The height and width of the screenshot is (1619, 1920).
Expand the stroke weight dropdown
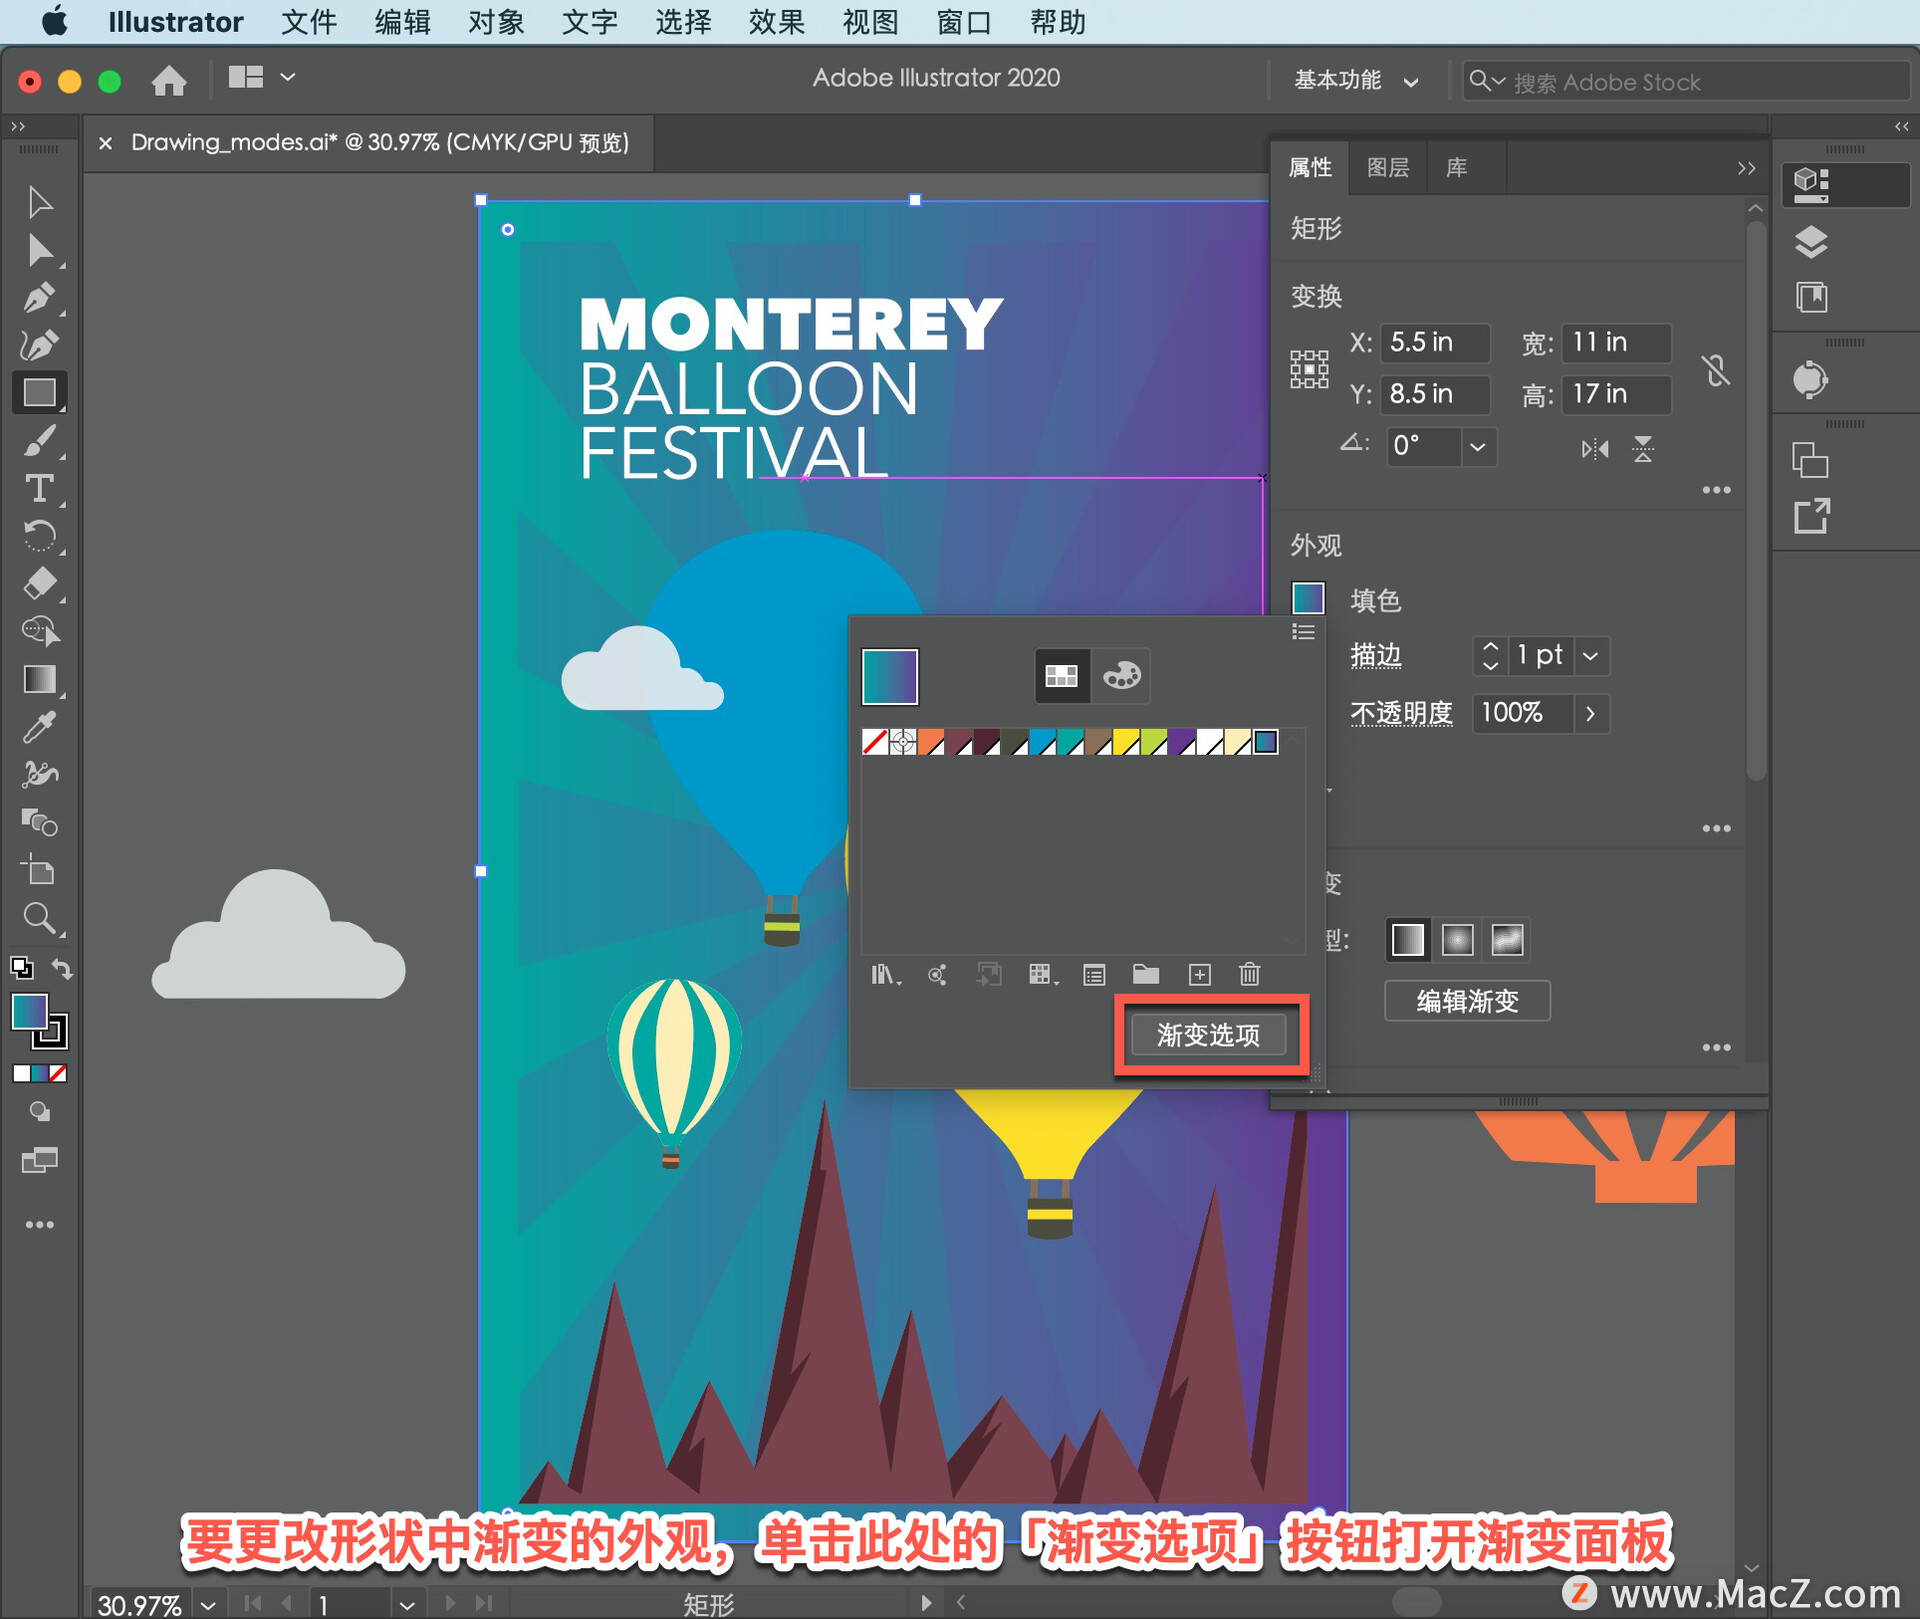click(1590, 656)
